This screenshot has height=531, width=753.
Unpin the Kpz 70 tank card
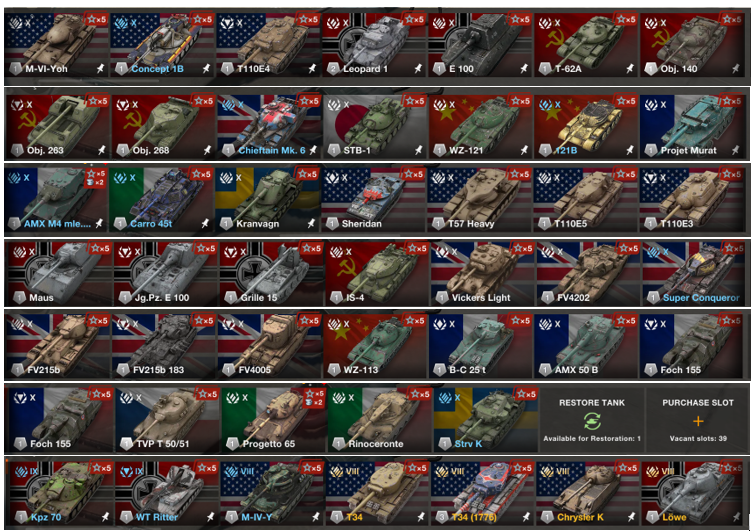105,517
